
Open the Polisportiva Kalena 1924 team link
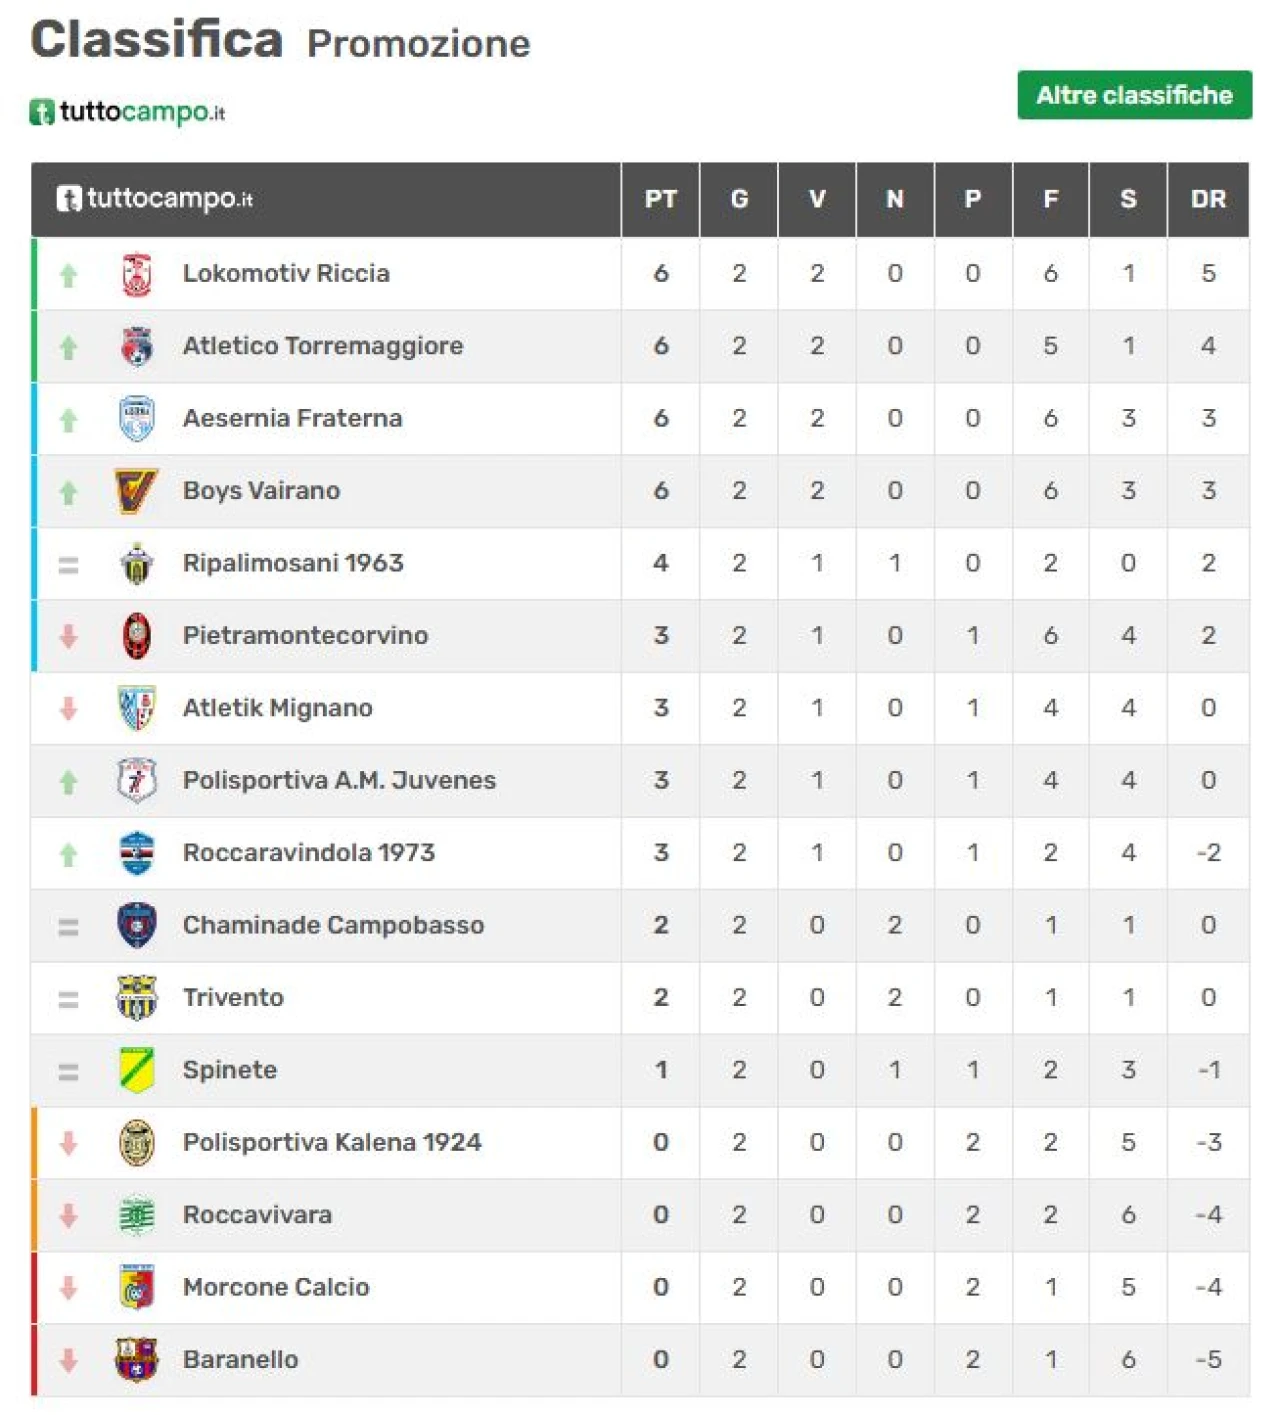pos(332,1142)
